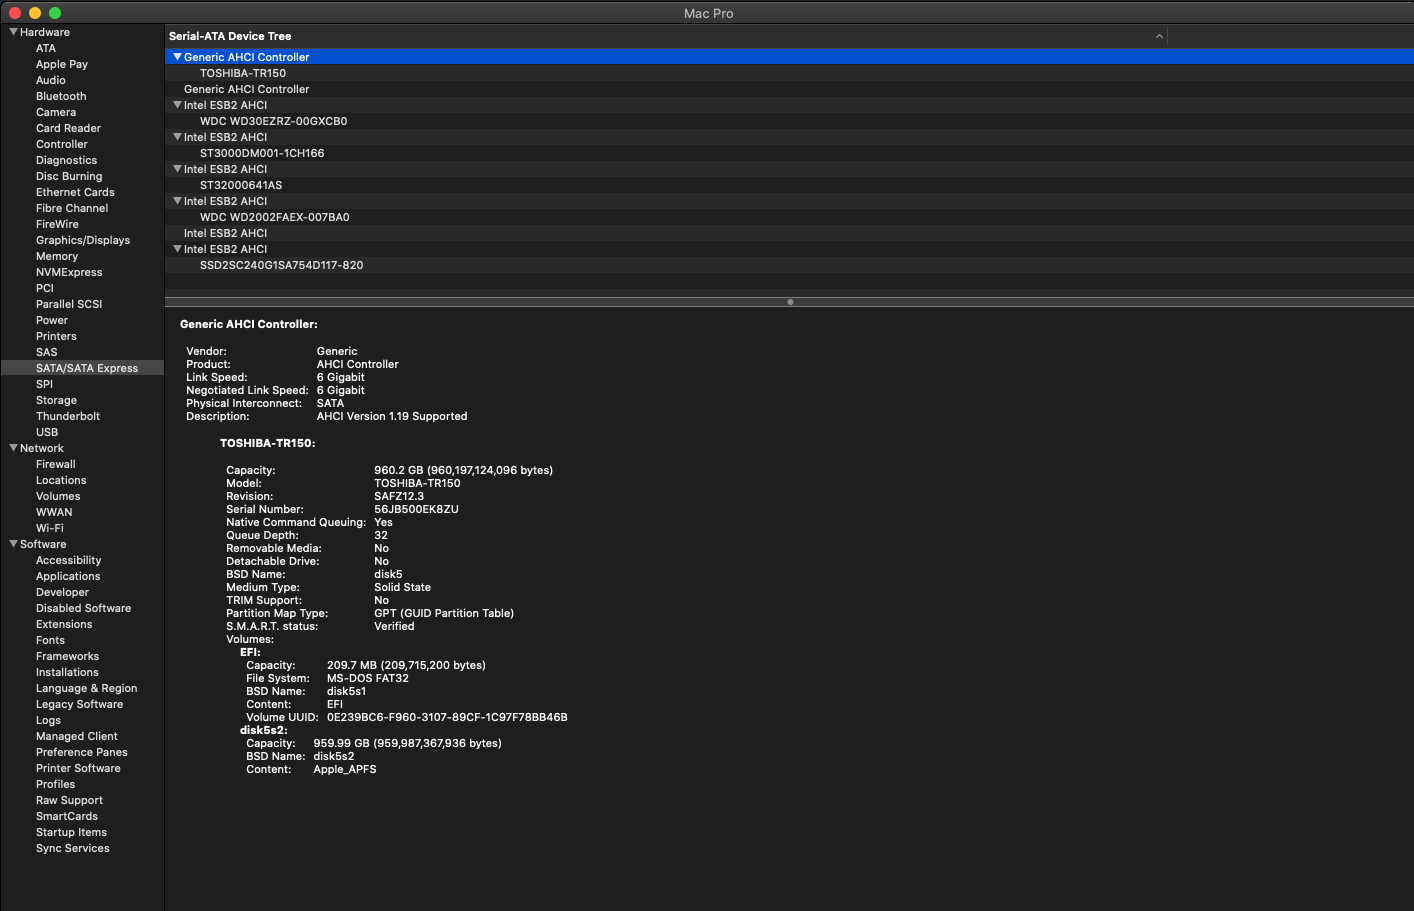
Task: Select Audio in the sidebar
Action: click(x=51, y=80)
